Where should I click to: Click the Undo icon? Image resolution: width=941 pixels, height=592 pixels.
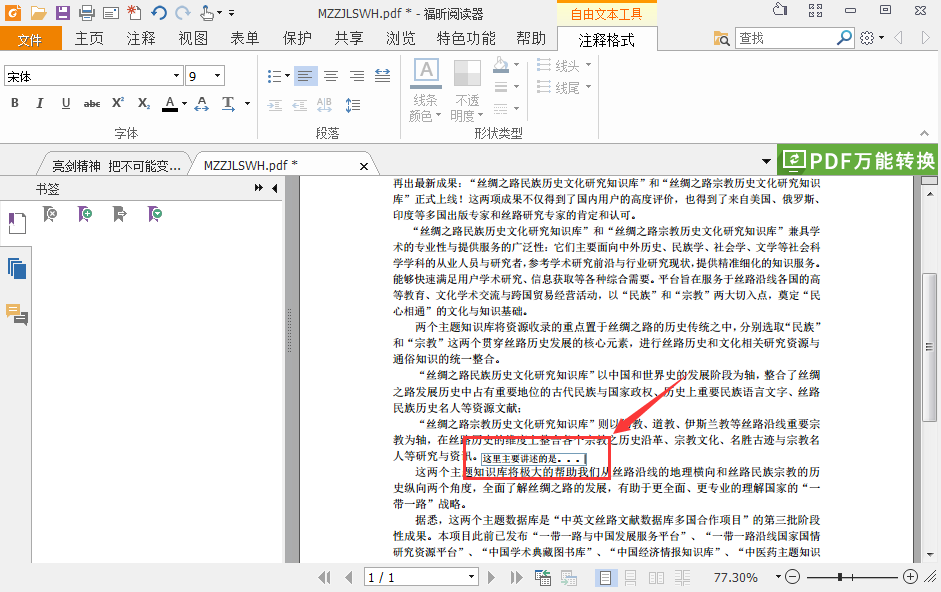click(x=158, y=11)
